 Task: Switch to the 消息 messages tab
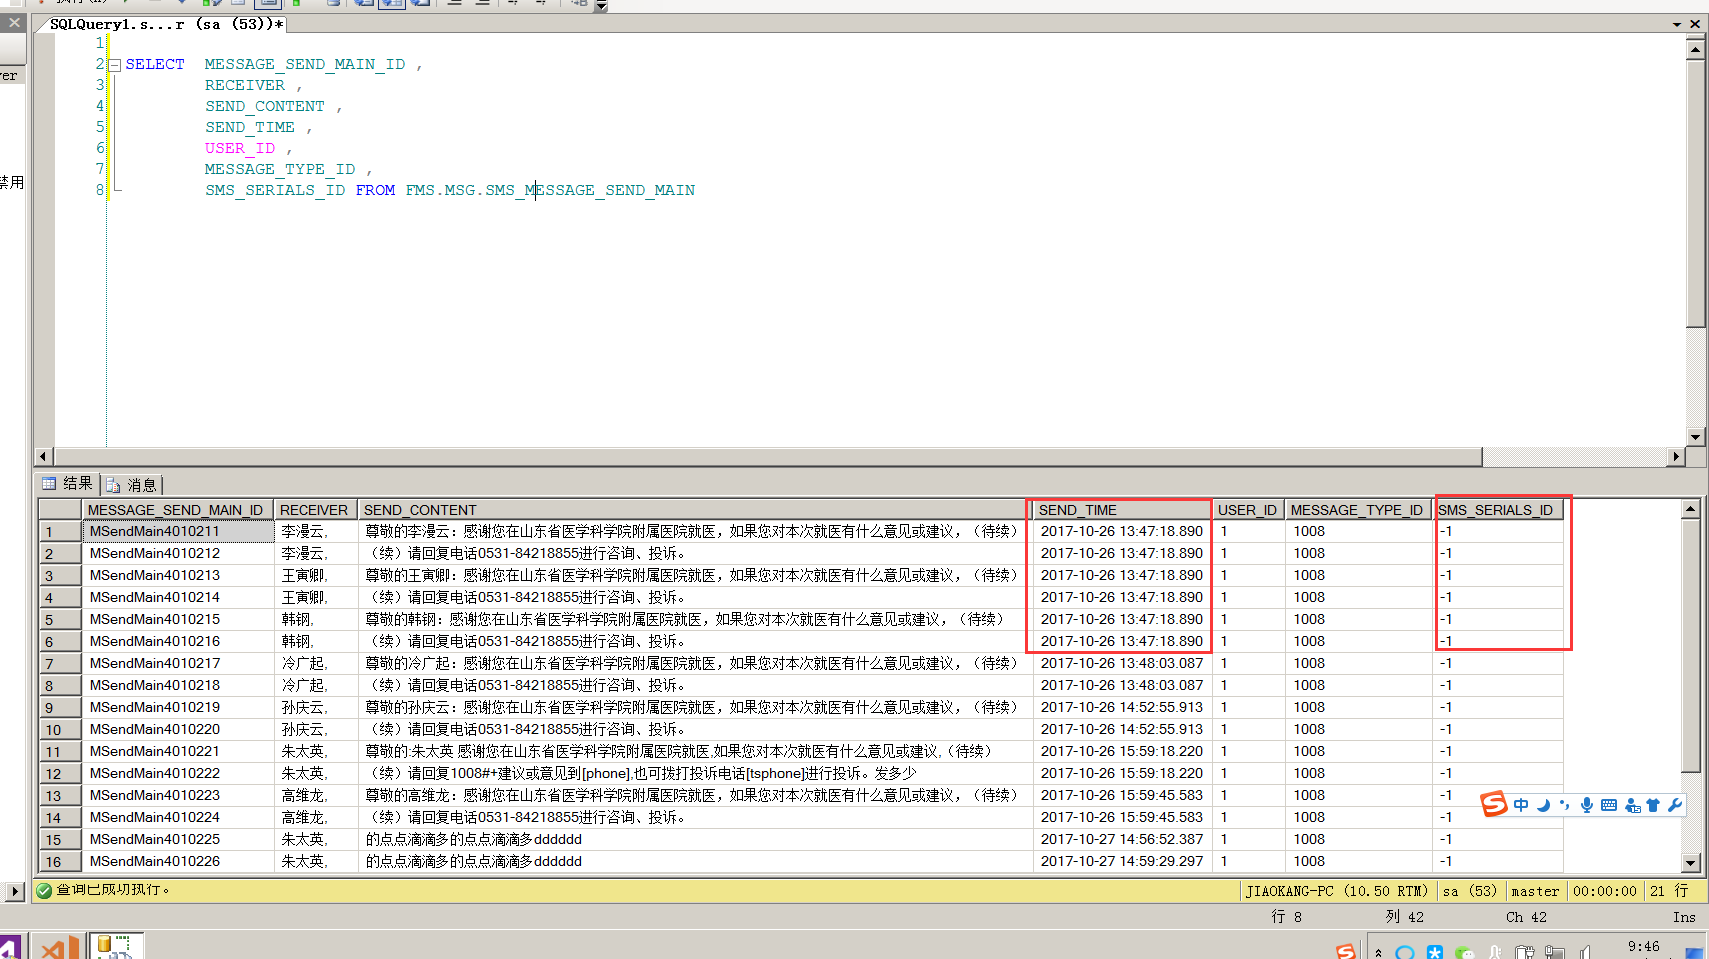132,485
